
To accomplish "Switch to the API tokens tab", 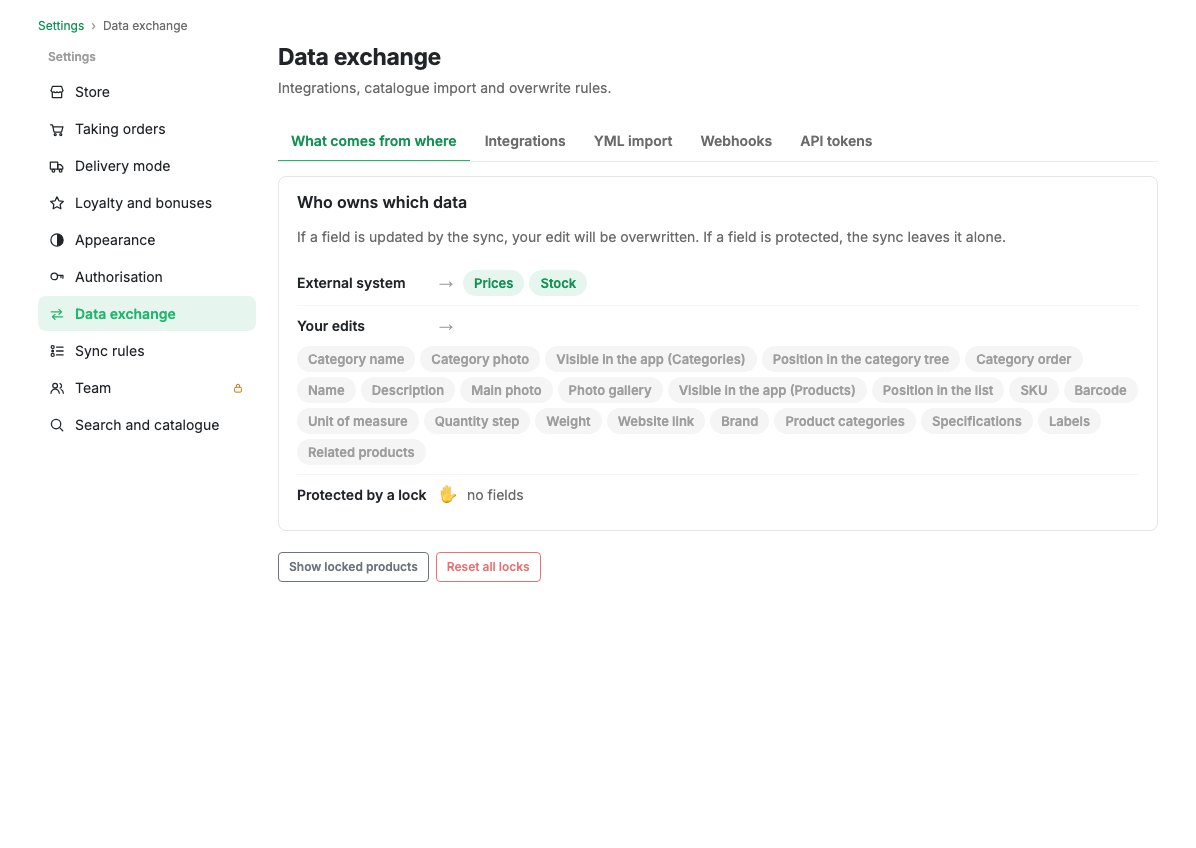I will (836, 141).
